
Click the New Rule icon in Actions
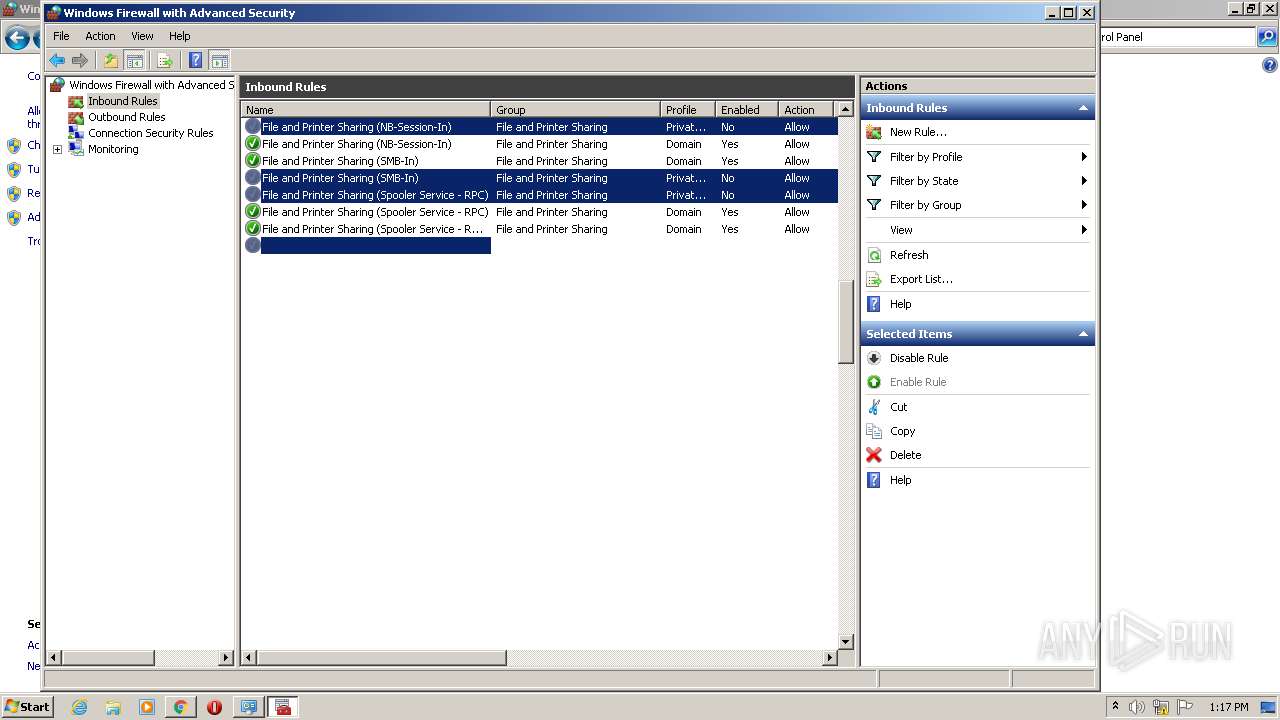874,132
